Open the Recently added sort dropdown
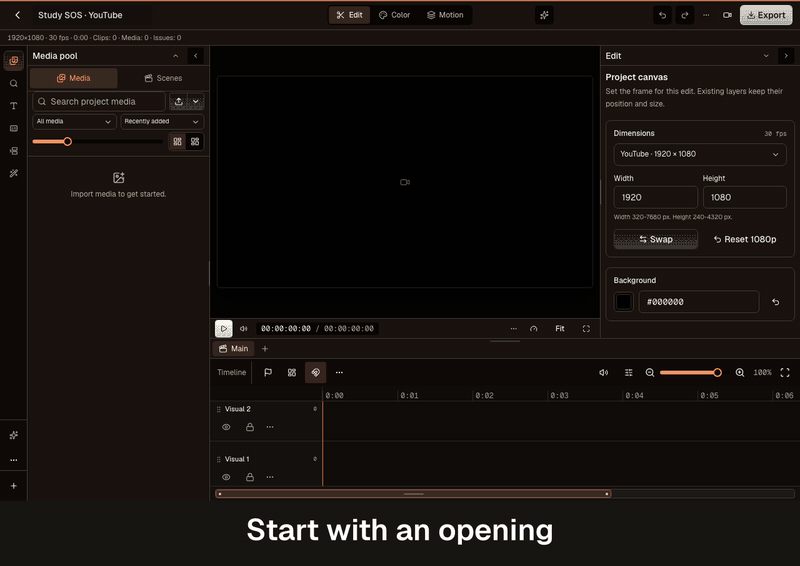 (162, 121)
